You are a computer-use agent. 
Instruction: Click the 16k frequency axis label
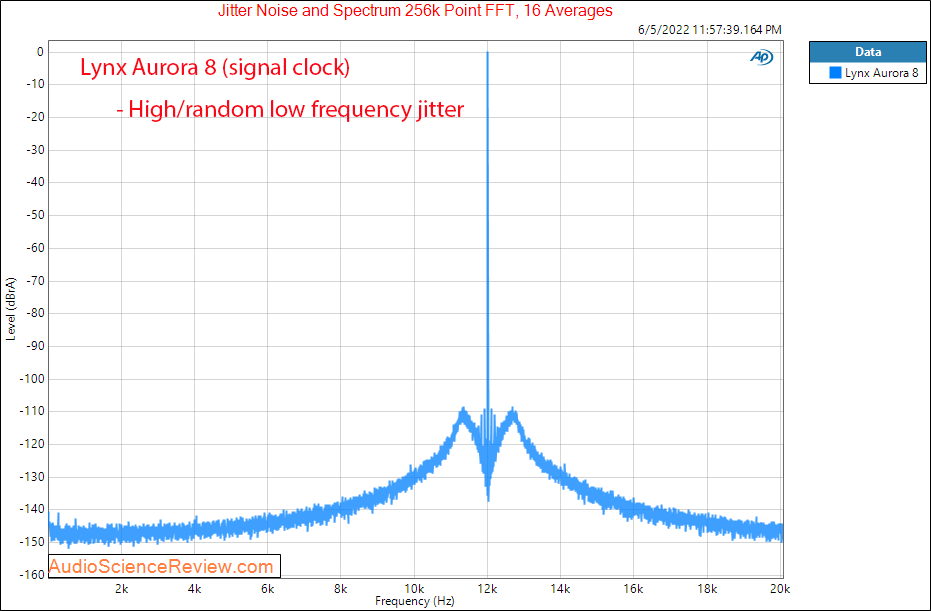tap(633, 588)
